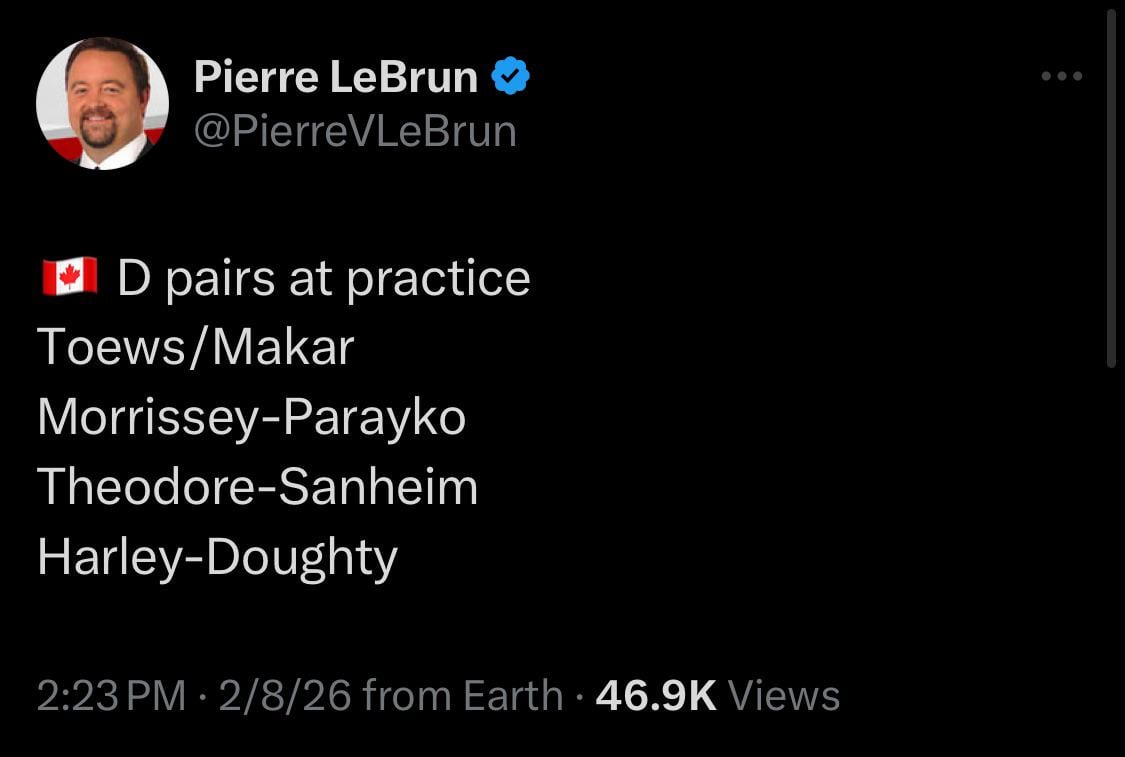Click the Toews/Makar pairing line
1125x757 pixels.
(x=195, y=347)
